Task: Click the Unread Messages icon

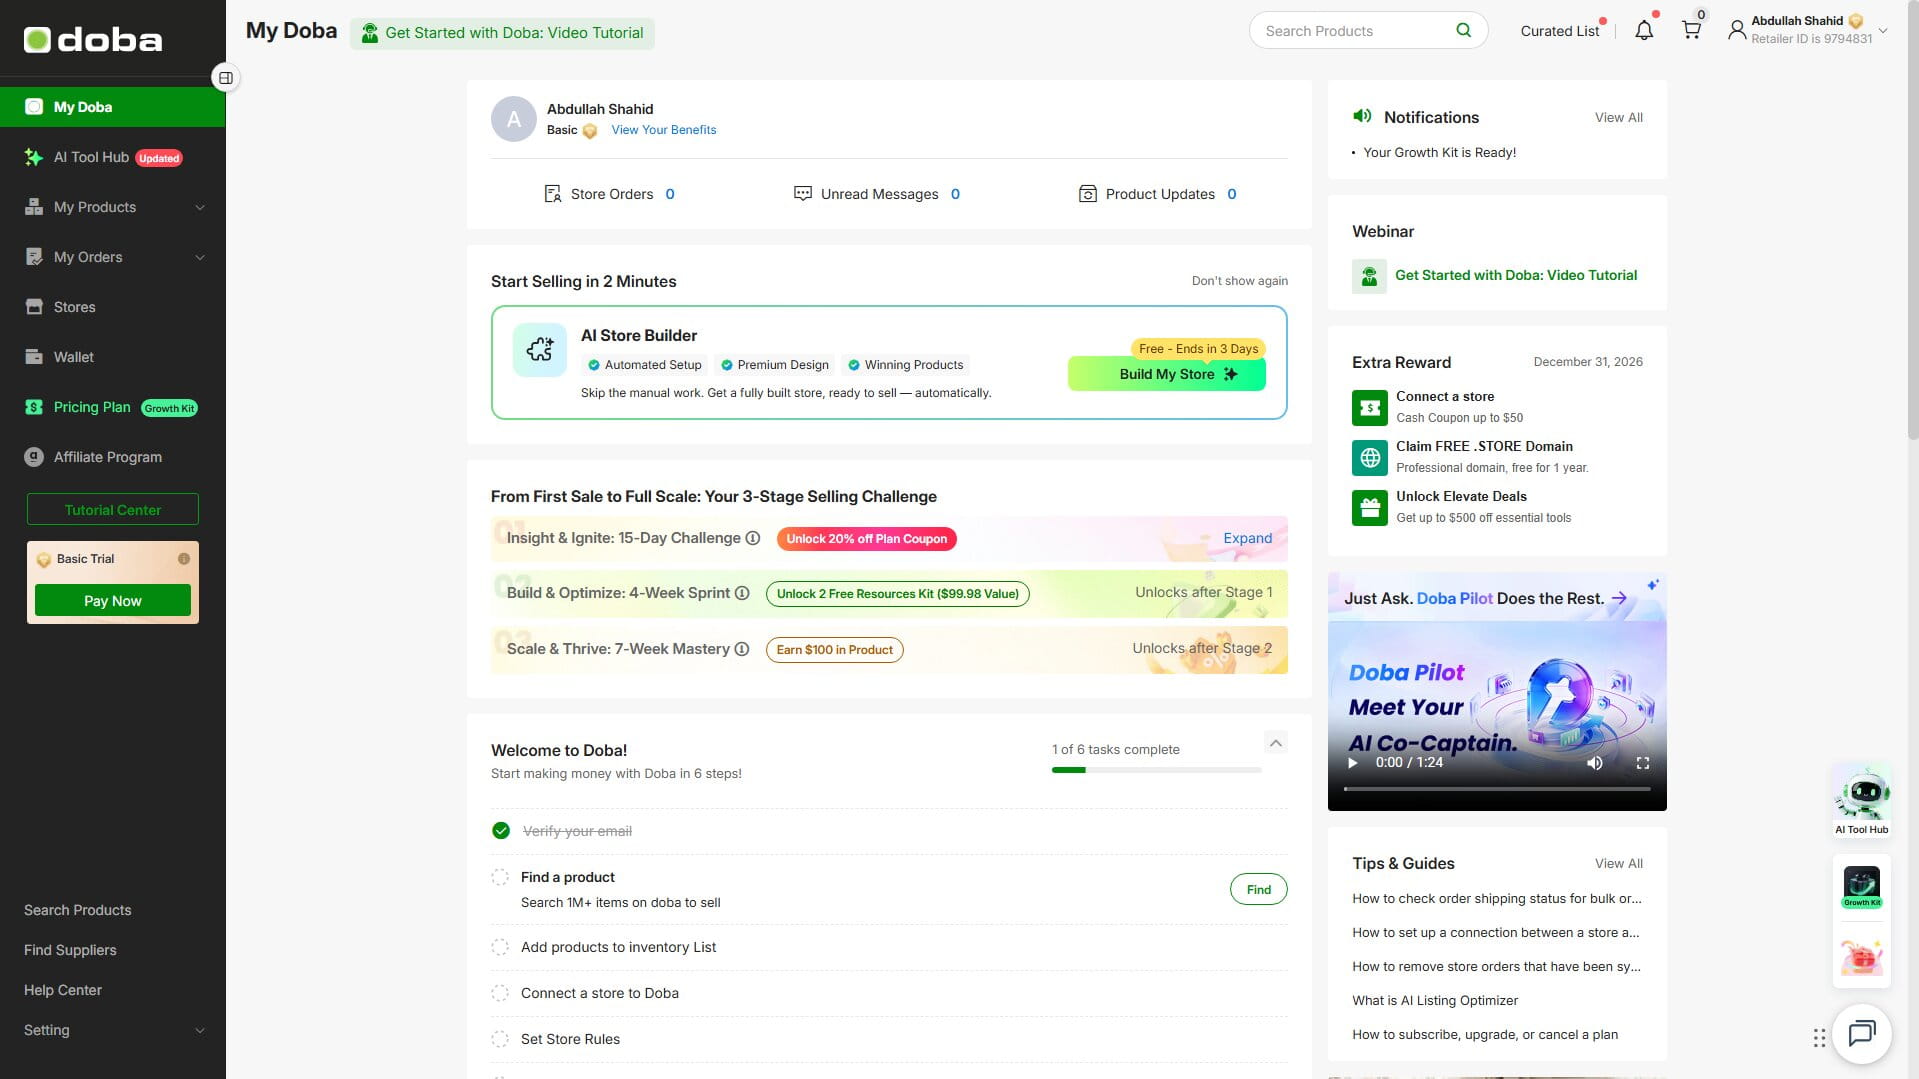Action: (802, 194)
